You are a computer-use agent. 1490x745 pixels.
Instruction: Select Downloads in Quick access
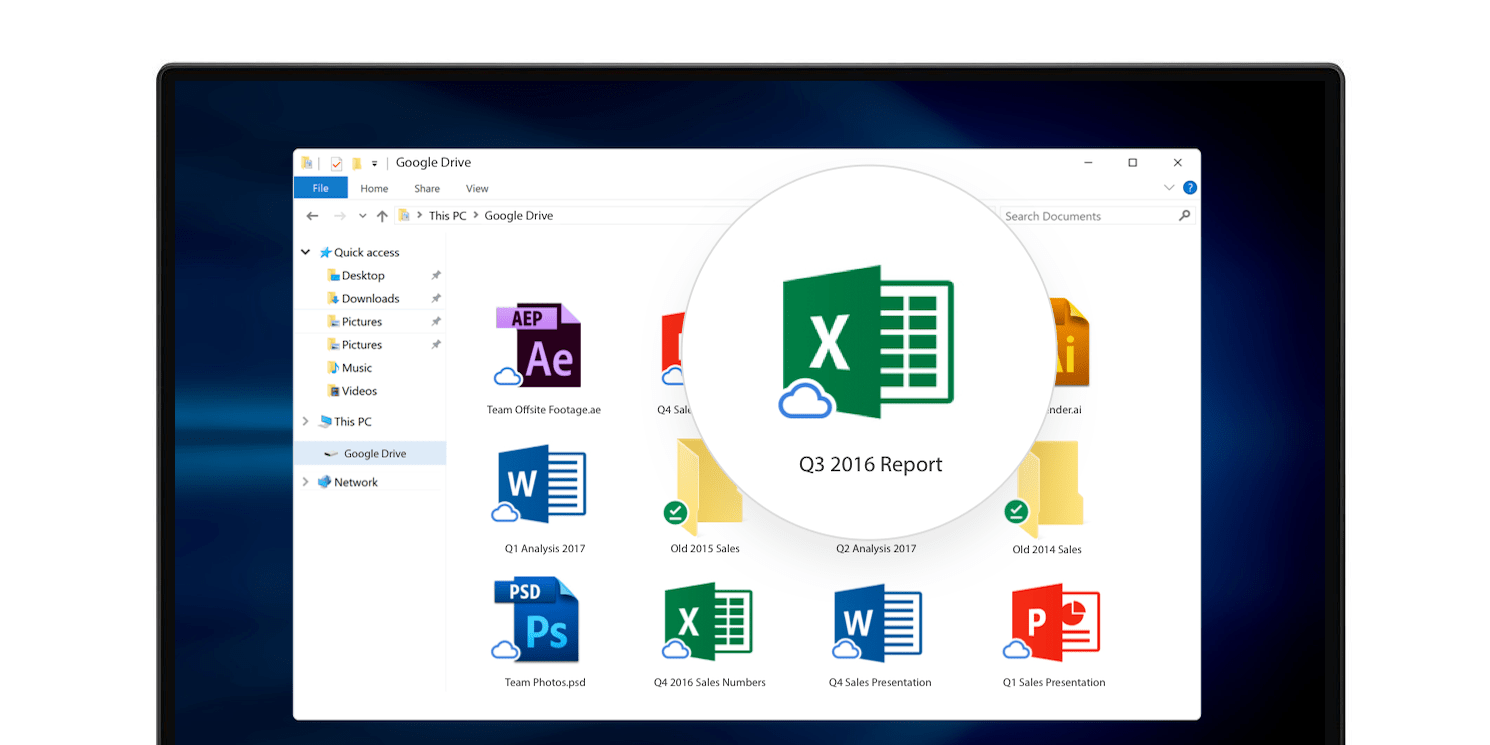pyautogui.click(x=370, y=299)
